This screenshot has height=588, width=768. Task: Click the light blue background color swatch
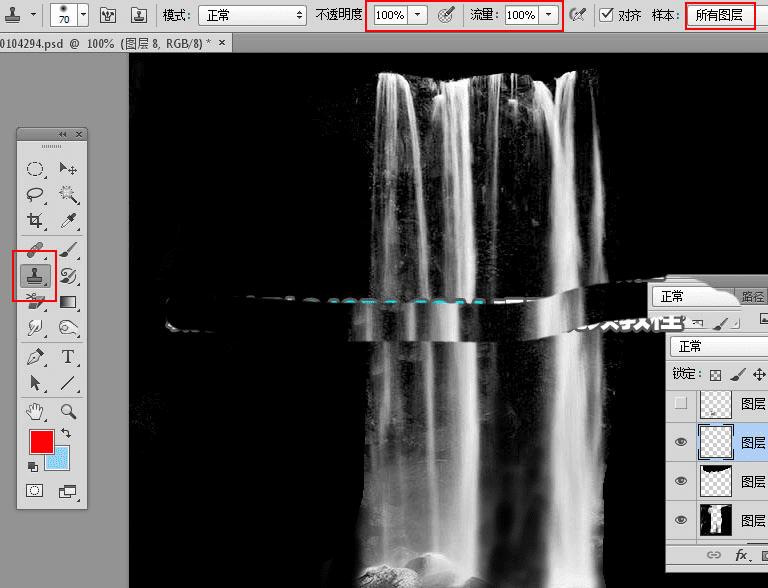point(60,459)
